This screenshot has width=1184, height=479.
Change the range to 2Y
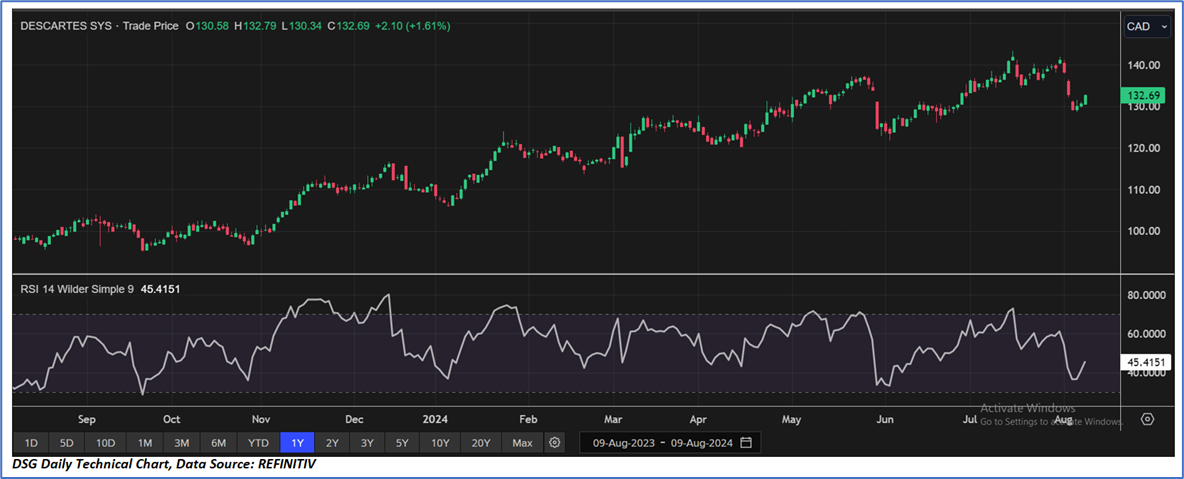(332, 442)
